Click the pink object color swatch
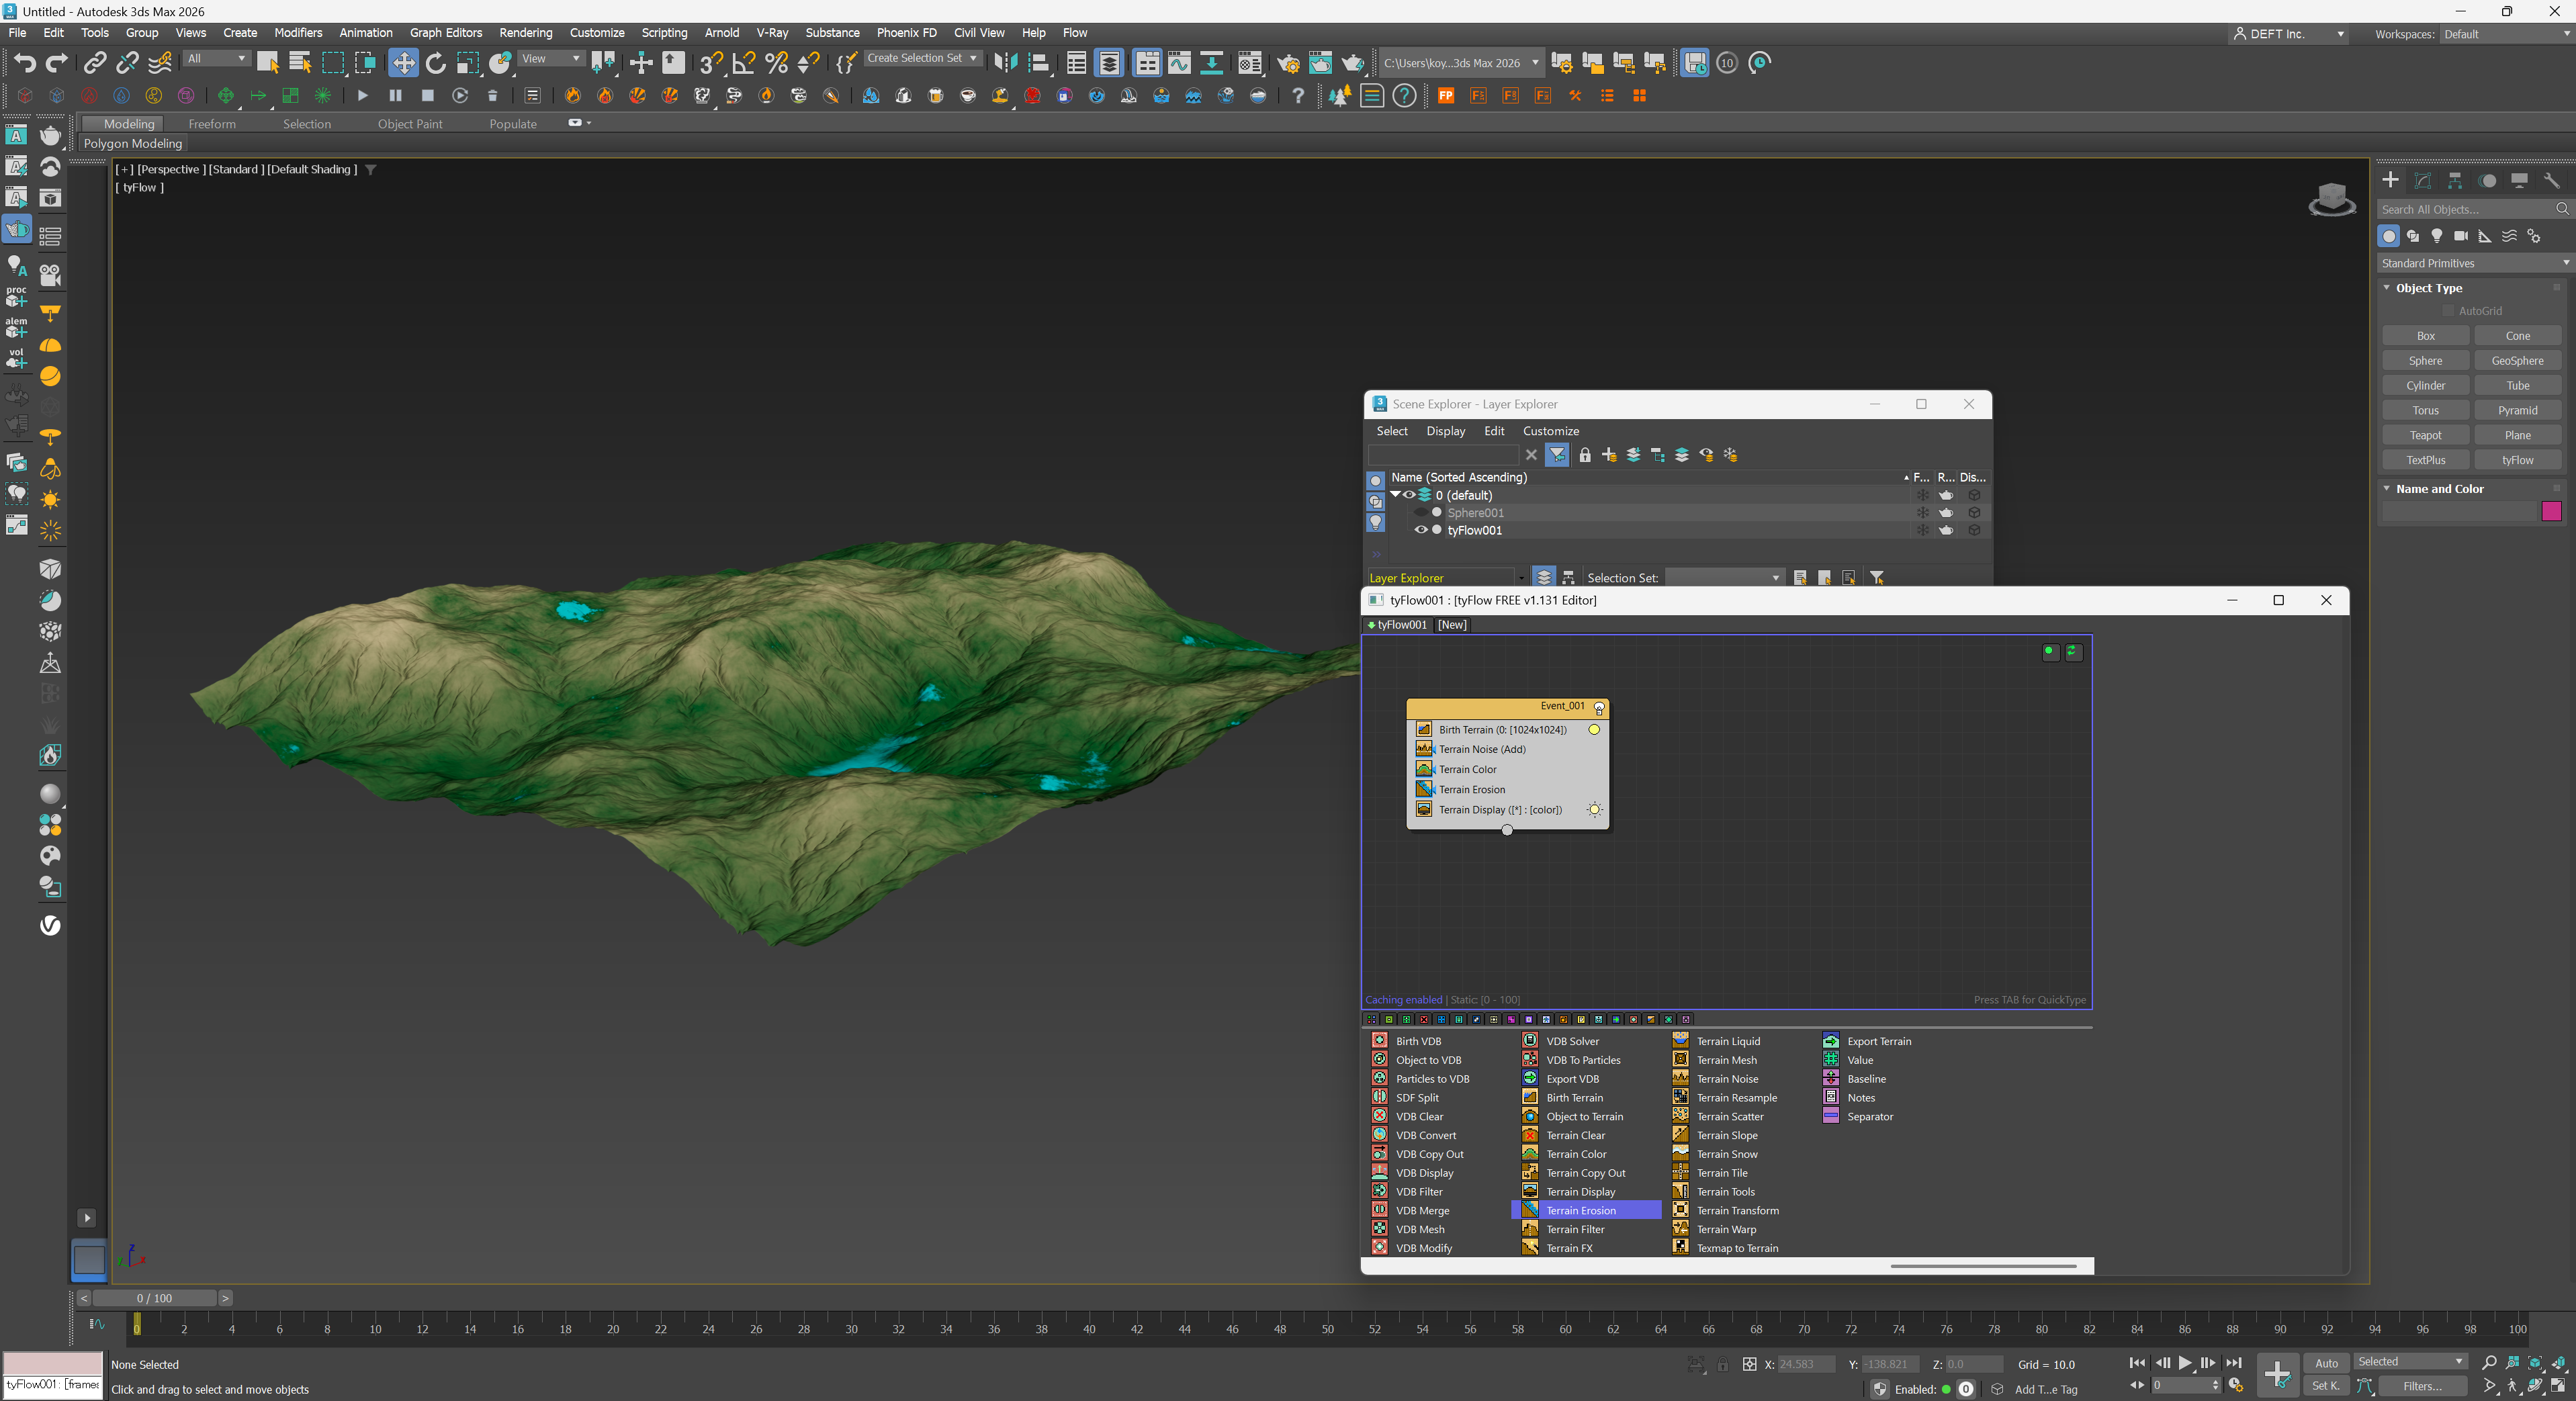The image size is (2576, 1401). 2551,511
